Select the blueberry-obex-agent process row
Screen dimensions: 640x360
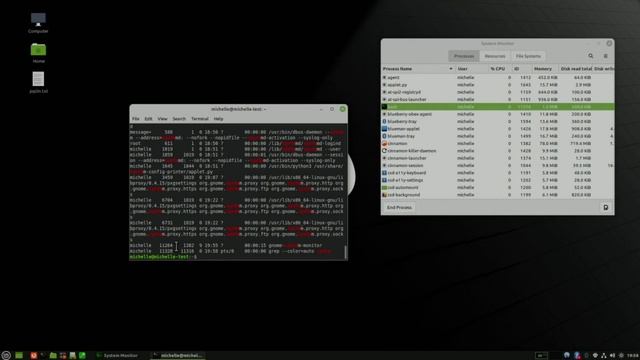pyautogui.click(x=497, y=114)
